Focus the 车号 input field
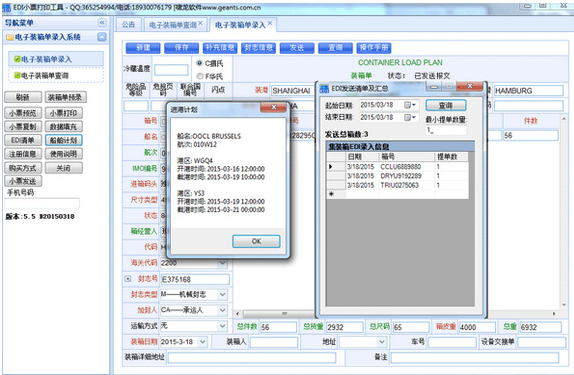 [x=452, y=342]
